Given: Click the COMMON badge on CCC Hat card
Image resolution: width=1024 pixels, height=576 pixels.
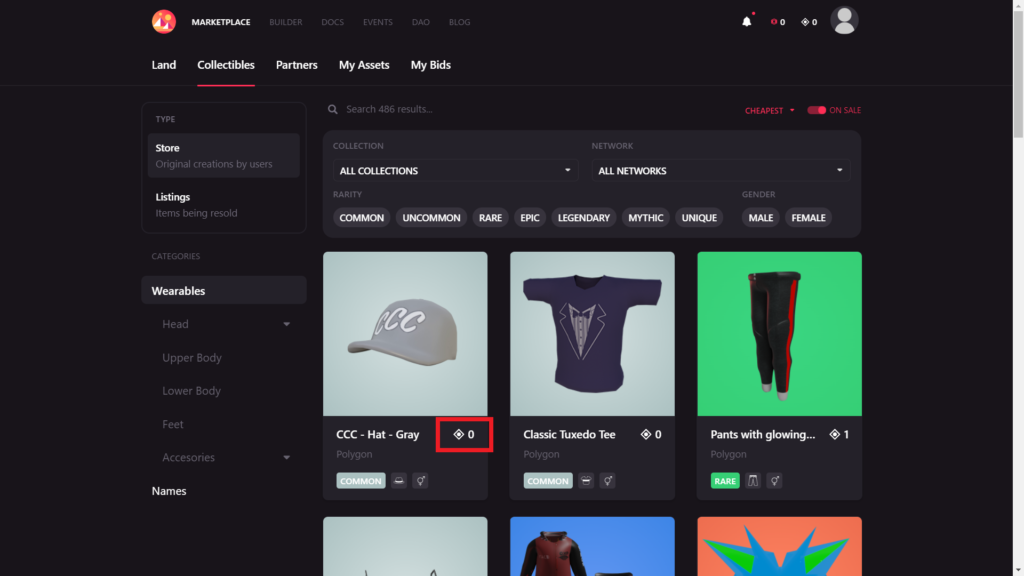Looking at the screenshot, I should click(x=360, y=481).
